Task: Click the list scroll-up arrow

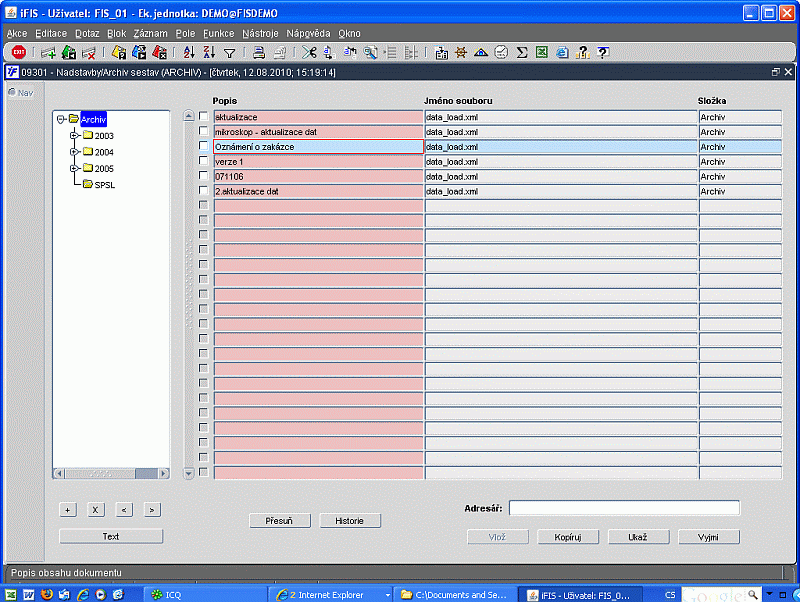Action: pyautogui.click(x=189, y=116)
